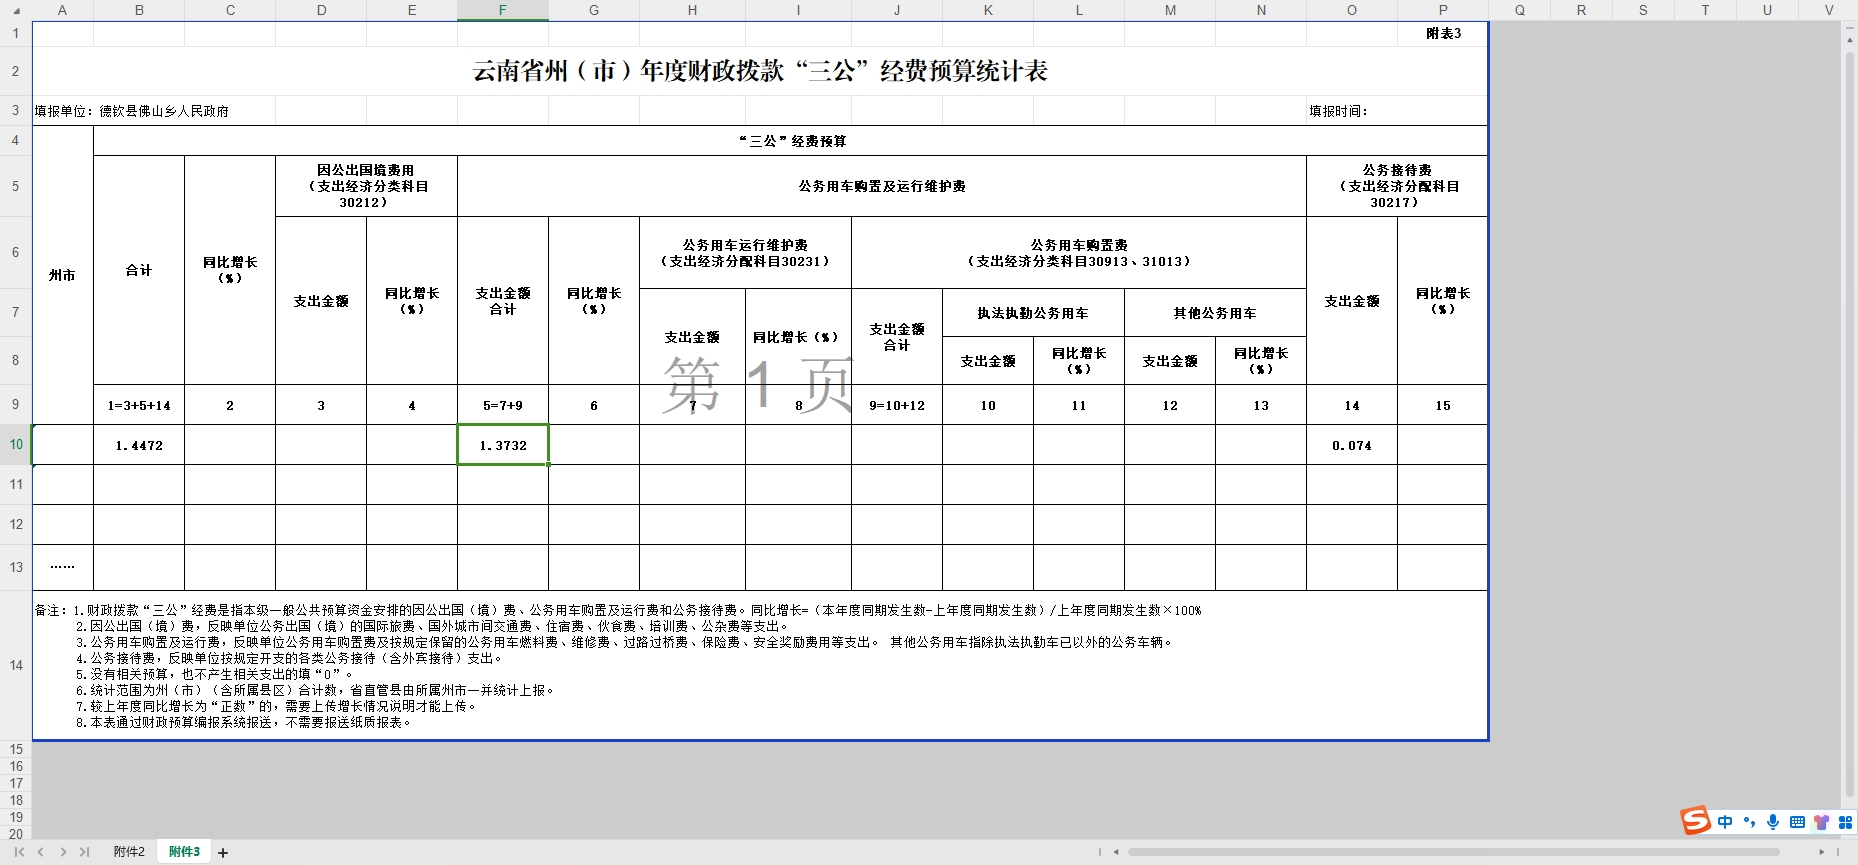Select column F header
This screenshot has height=865, width=1858.
(502, 10)
